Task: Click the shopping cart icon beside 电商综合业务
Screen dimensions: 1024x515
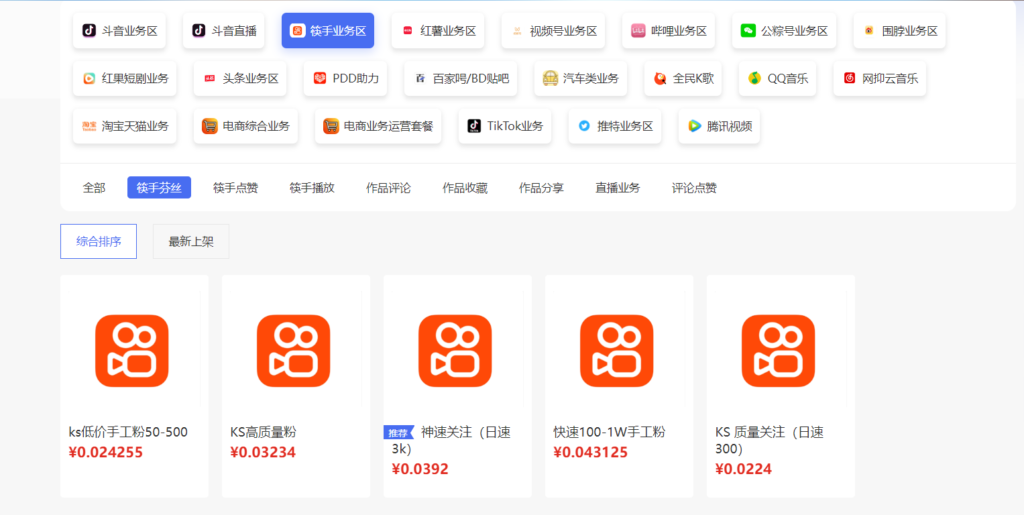Action: 210,127
